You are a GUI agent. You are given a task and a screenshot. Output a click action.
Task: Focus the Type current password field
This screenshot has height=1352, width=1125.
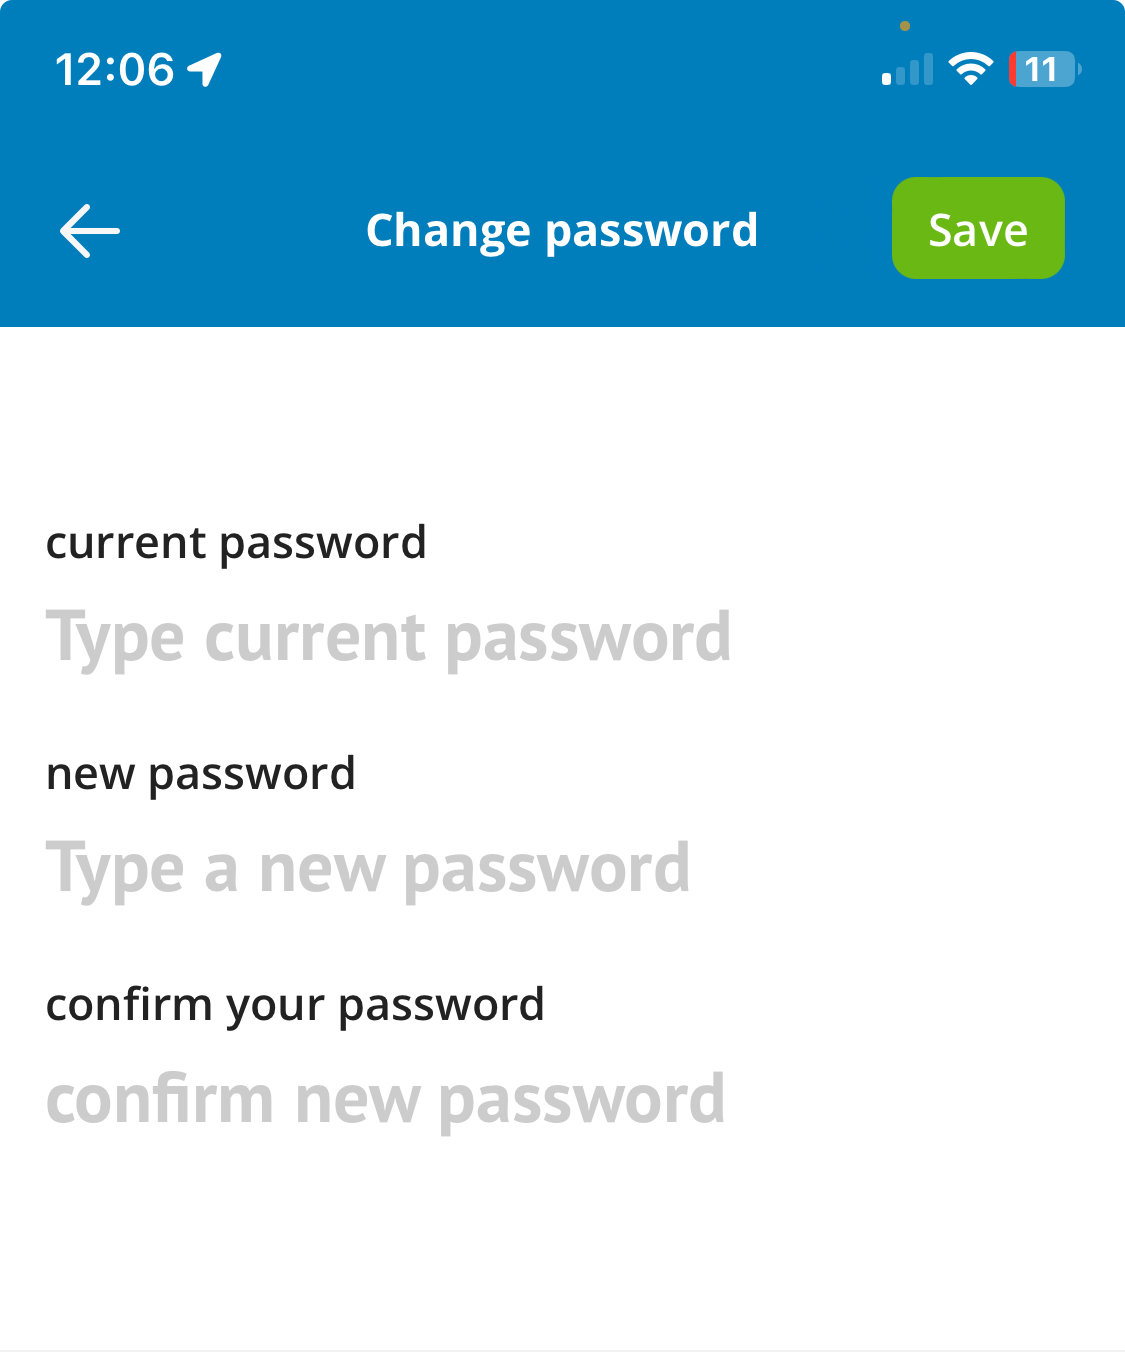click(x=562, y=638)
